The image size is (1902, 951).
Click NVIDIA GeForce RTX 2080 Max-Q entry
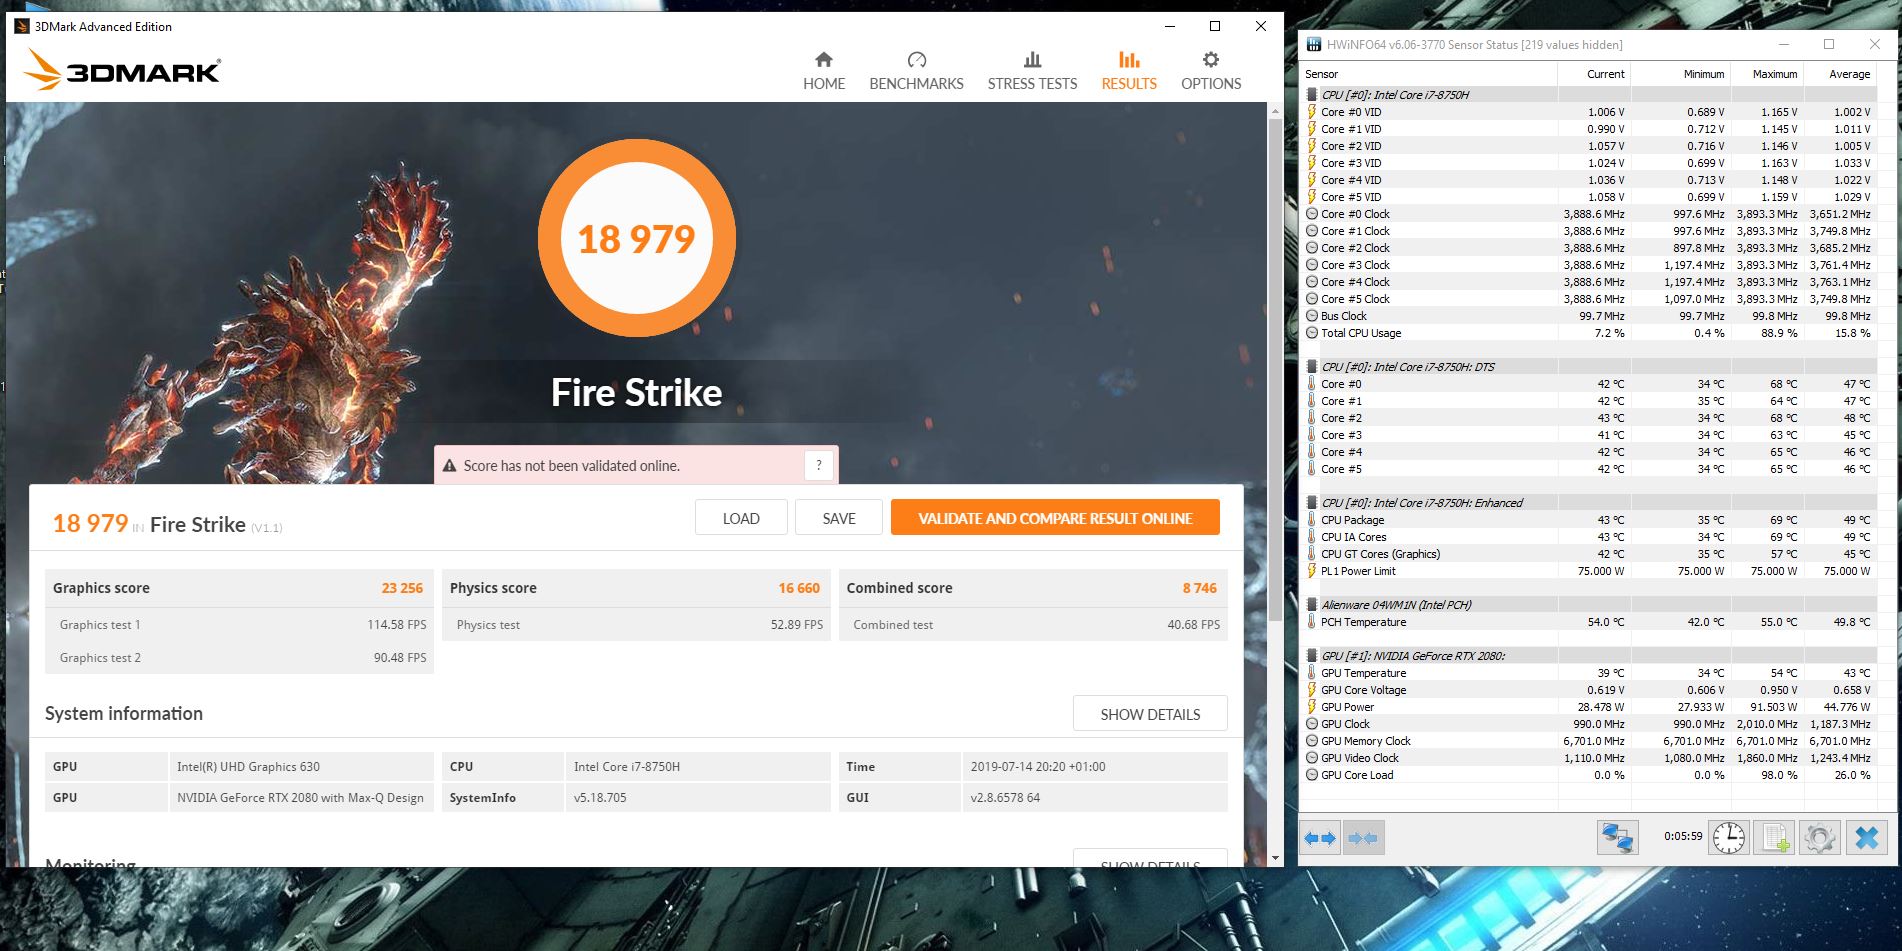tap(300, 798)
